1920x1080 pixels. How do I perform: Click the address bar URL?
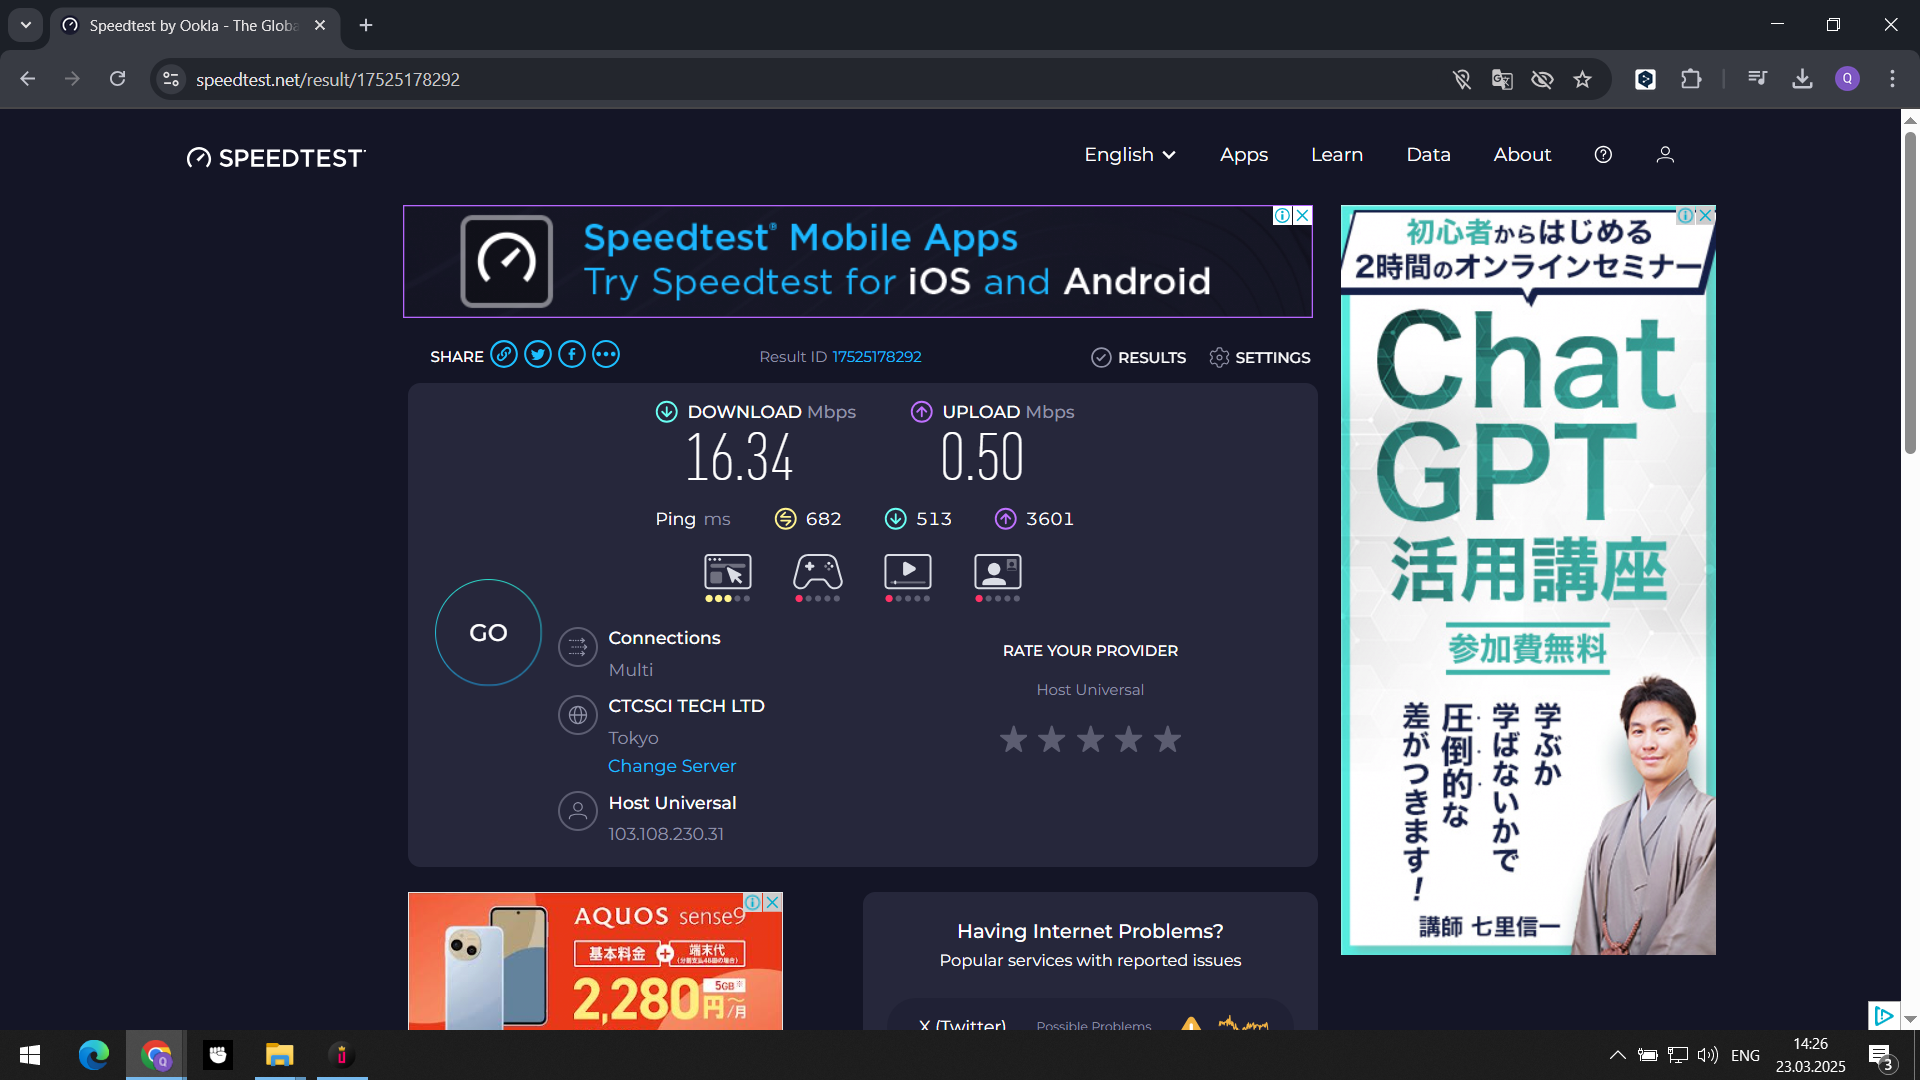click(328, 80)
